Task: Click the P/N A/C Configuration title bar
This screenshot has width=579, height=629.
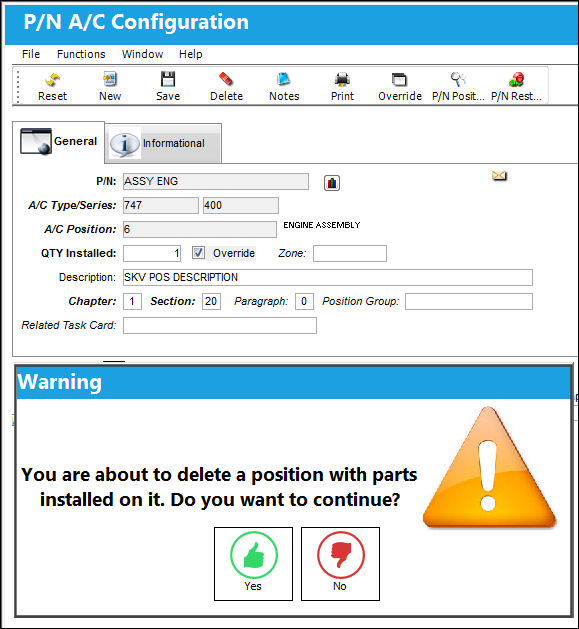Action: coord(292,23)
